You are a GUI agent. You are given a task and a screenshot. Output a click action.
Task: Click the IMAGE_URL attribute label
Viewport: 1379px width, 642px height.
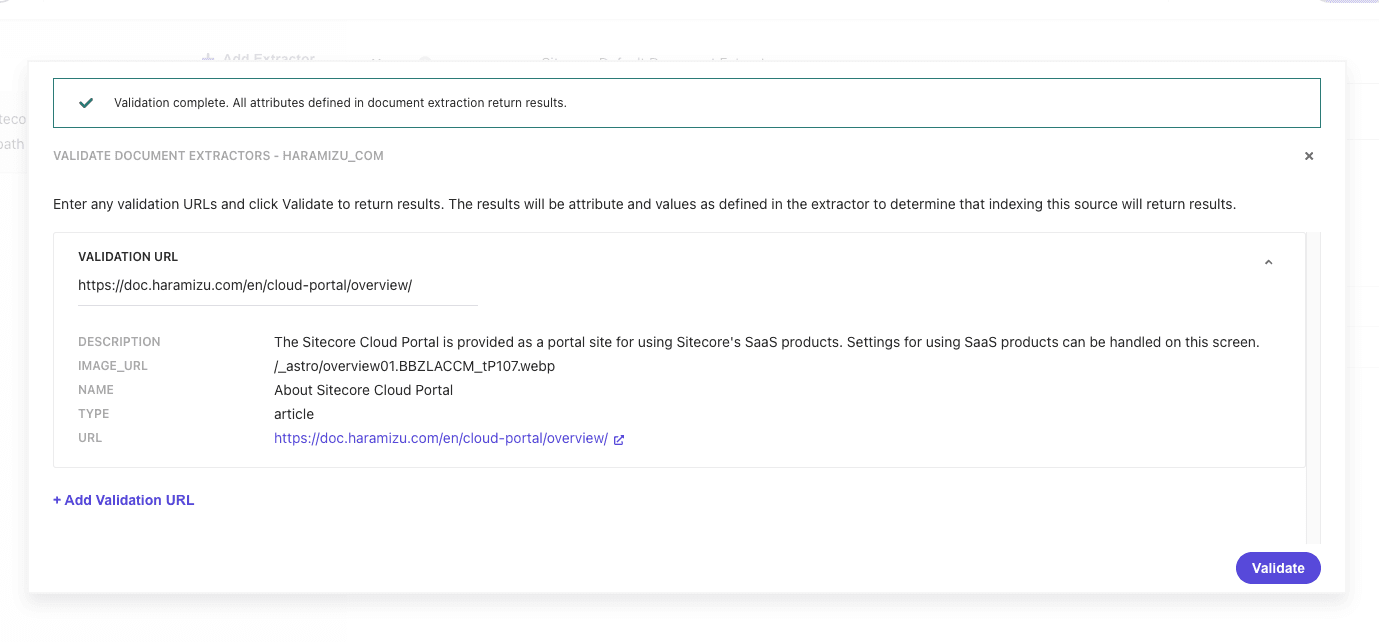pyautogui.click(x=113, y=366)
